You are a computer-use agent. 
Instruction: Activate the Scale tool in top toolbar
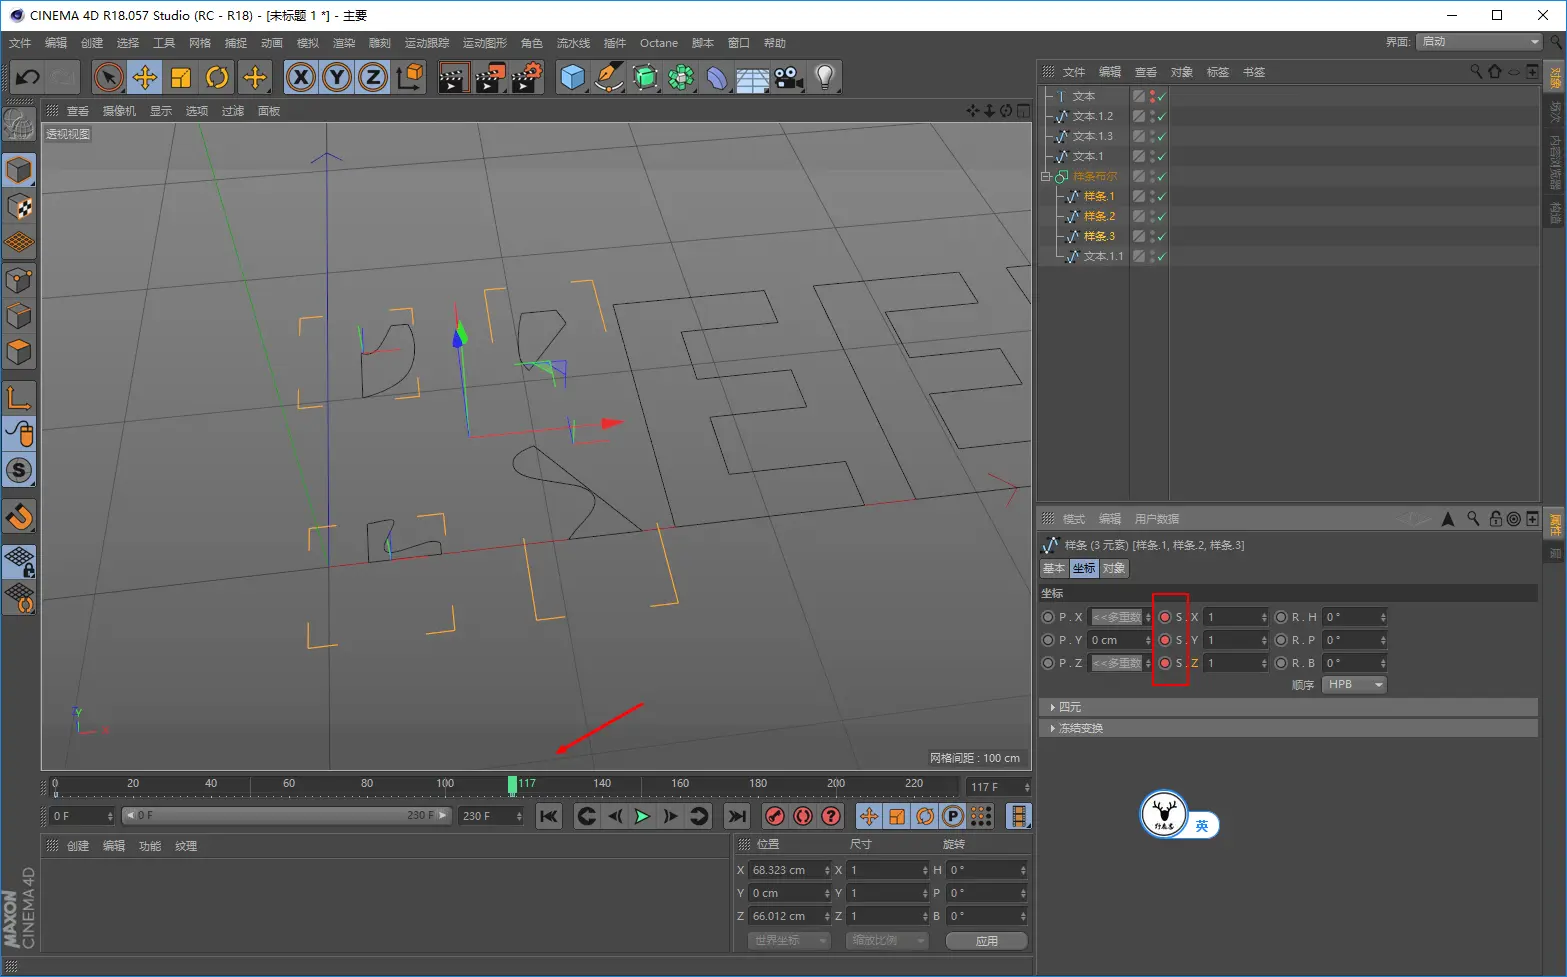tap(181, 77)
